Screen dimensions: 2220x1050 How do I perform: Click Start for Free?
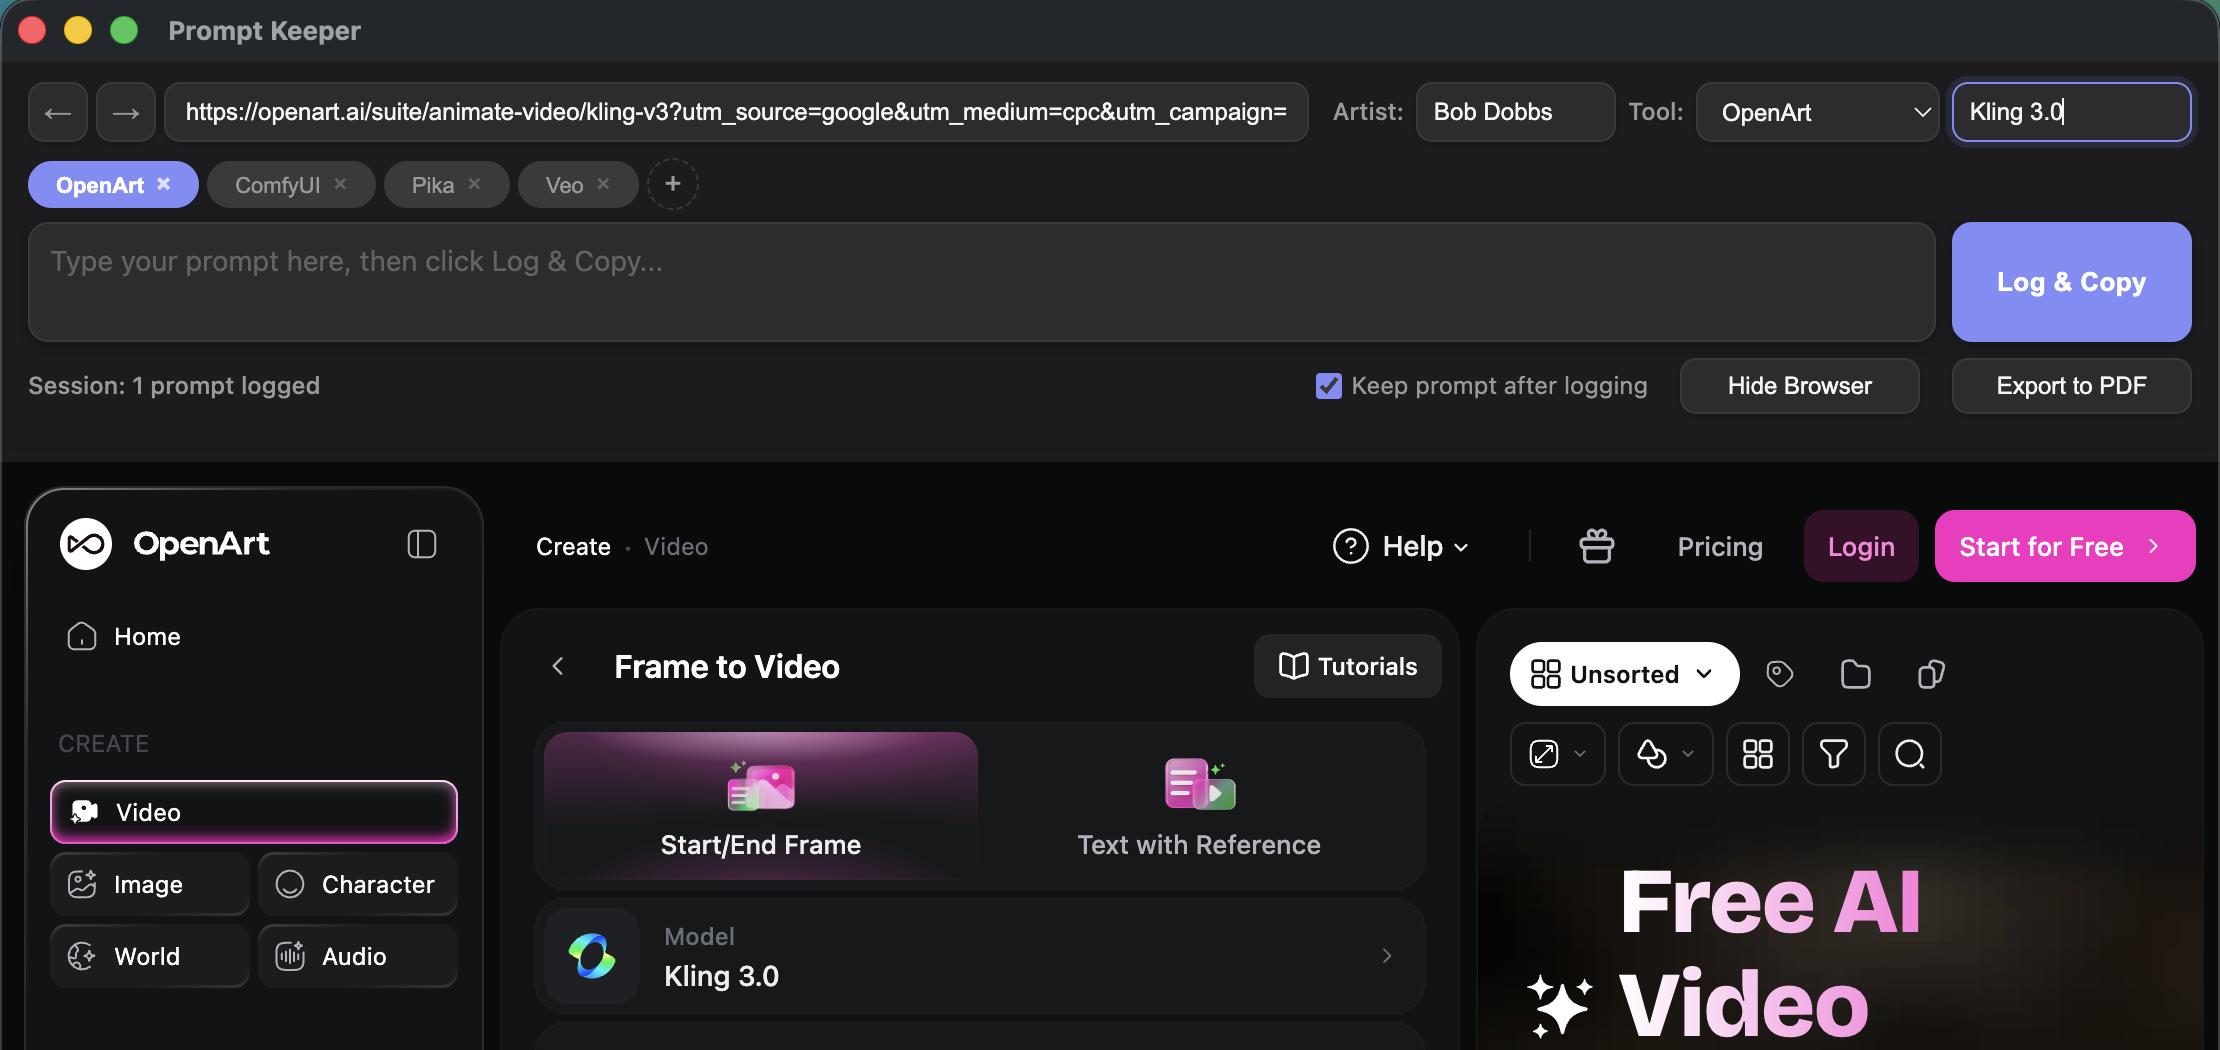pyautogui.click(x=2064, y=546)
